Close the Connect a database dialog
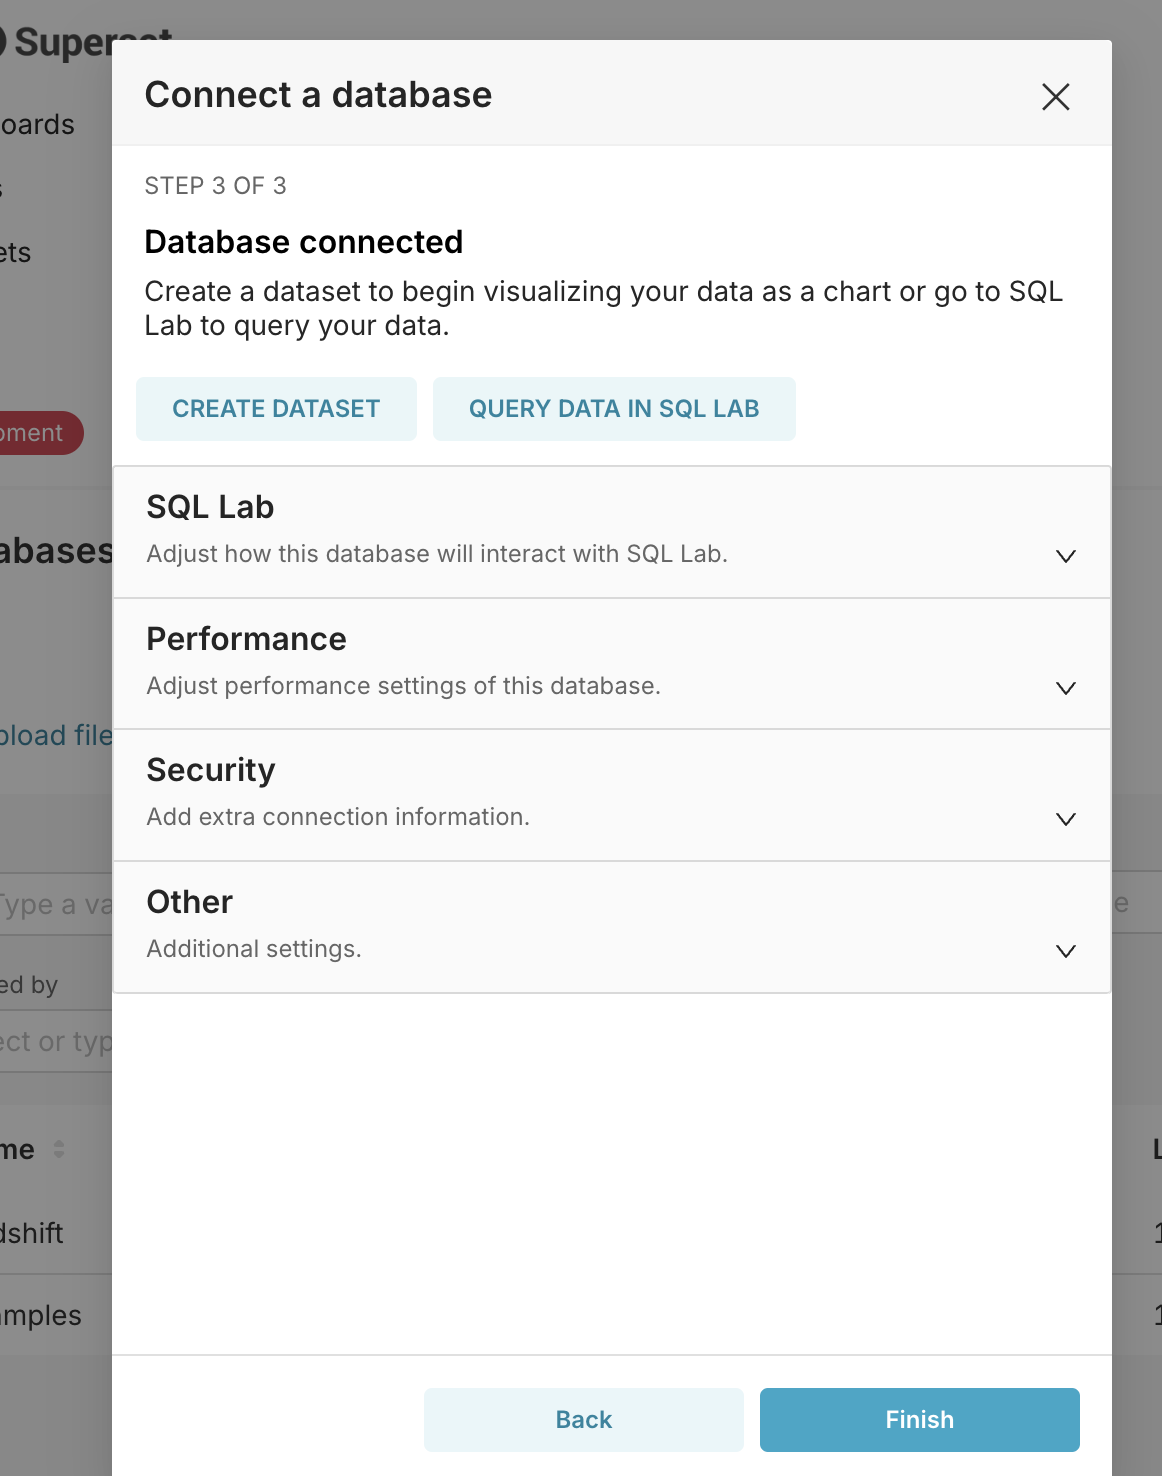This screenshot has height=1476, width=1162. click(1055, 97)
